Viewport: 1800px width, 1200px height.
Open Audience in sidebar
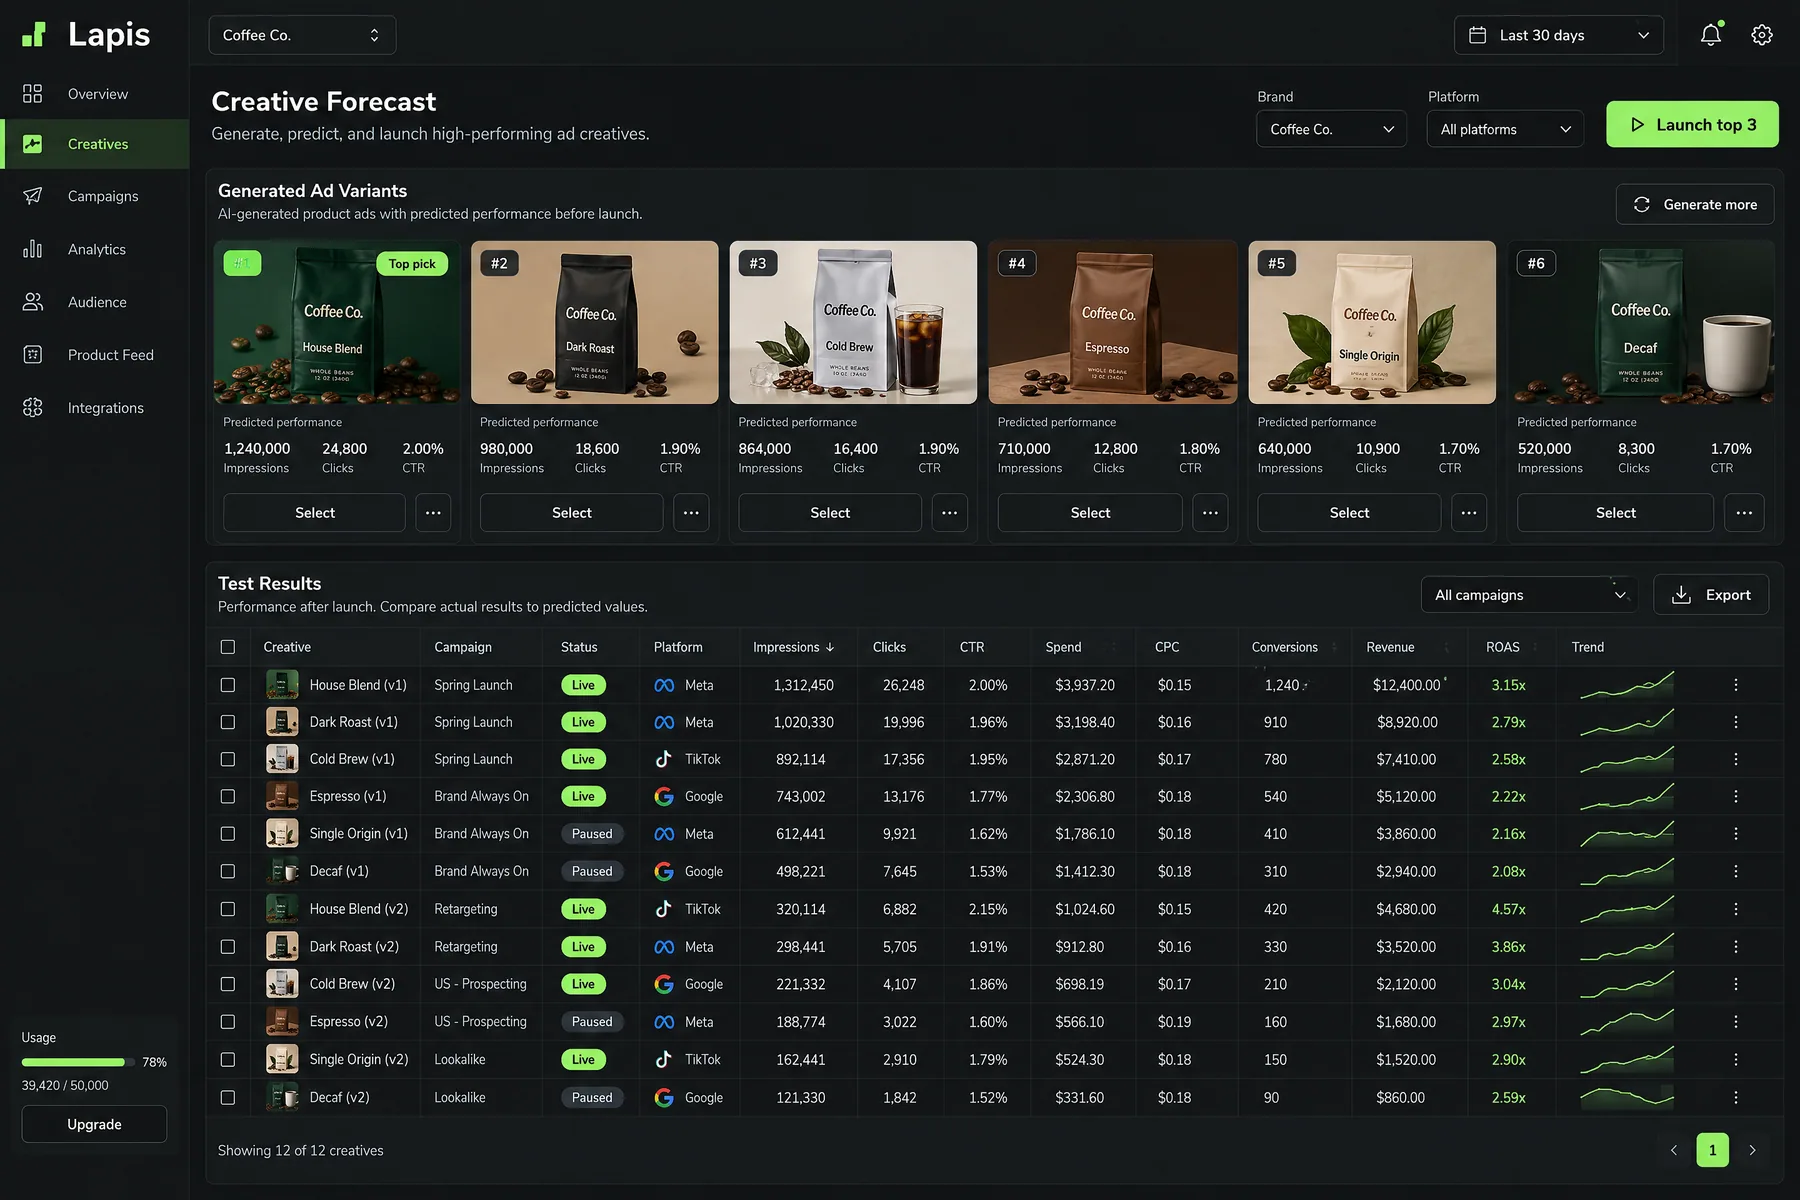coord(95,302)
